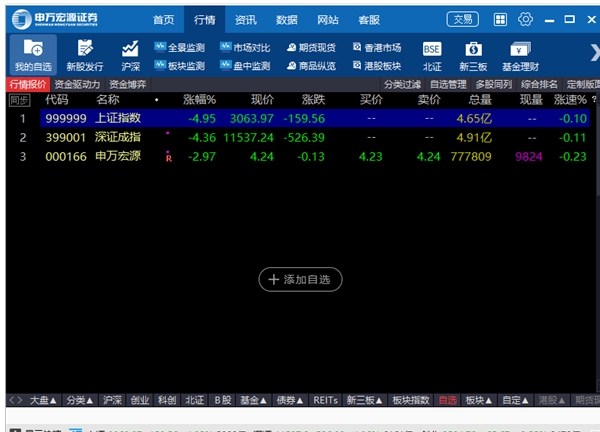Click the grid layout icon in title bar

coord(500,19)
